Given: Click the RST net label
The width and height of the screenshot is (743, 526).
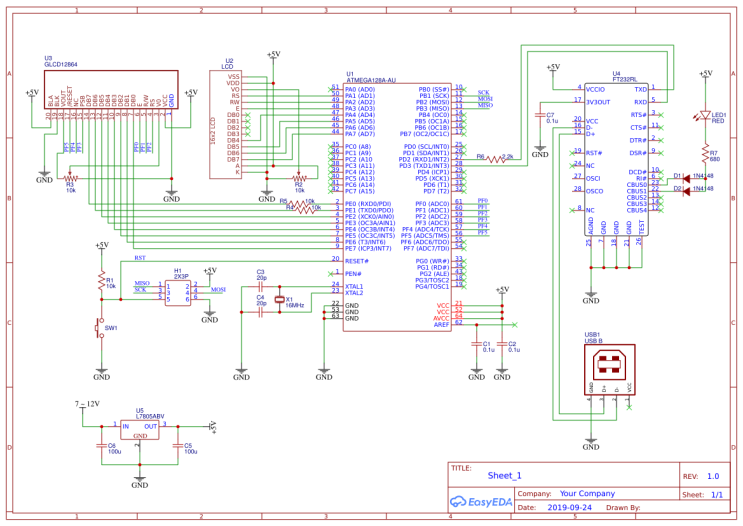Looking at the screenshot, I should (140, 258).
